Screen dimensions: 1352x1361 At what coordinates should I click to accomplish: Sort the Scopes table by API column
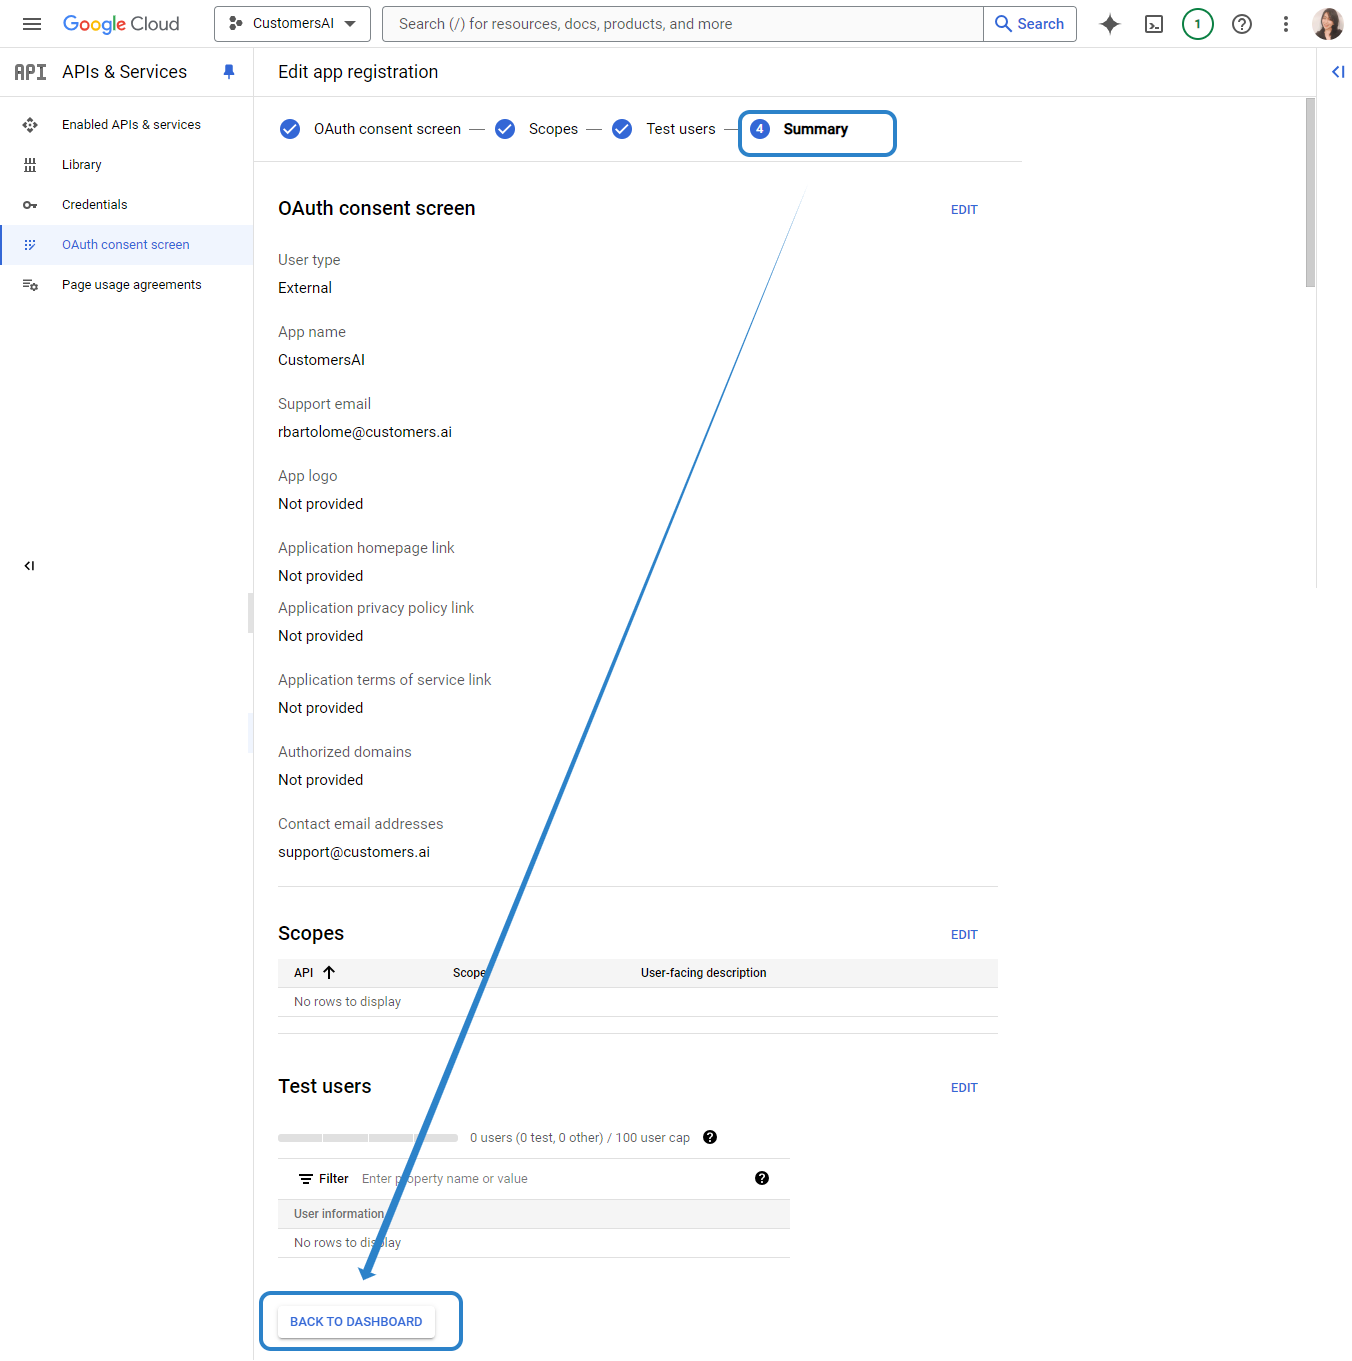[314, 973]
